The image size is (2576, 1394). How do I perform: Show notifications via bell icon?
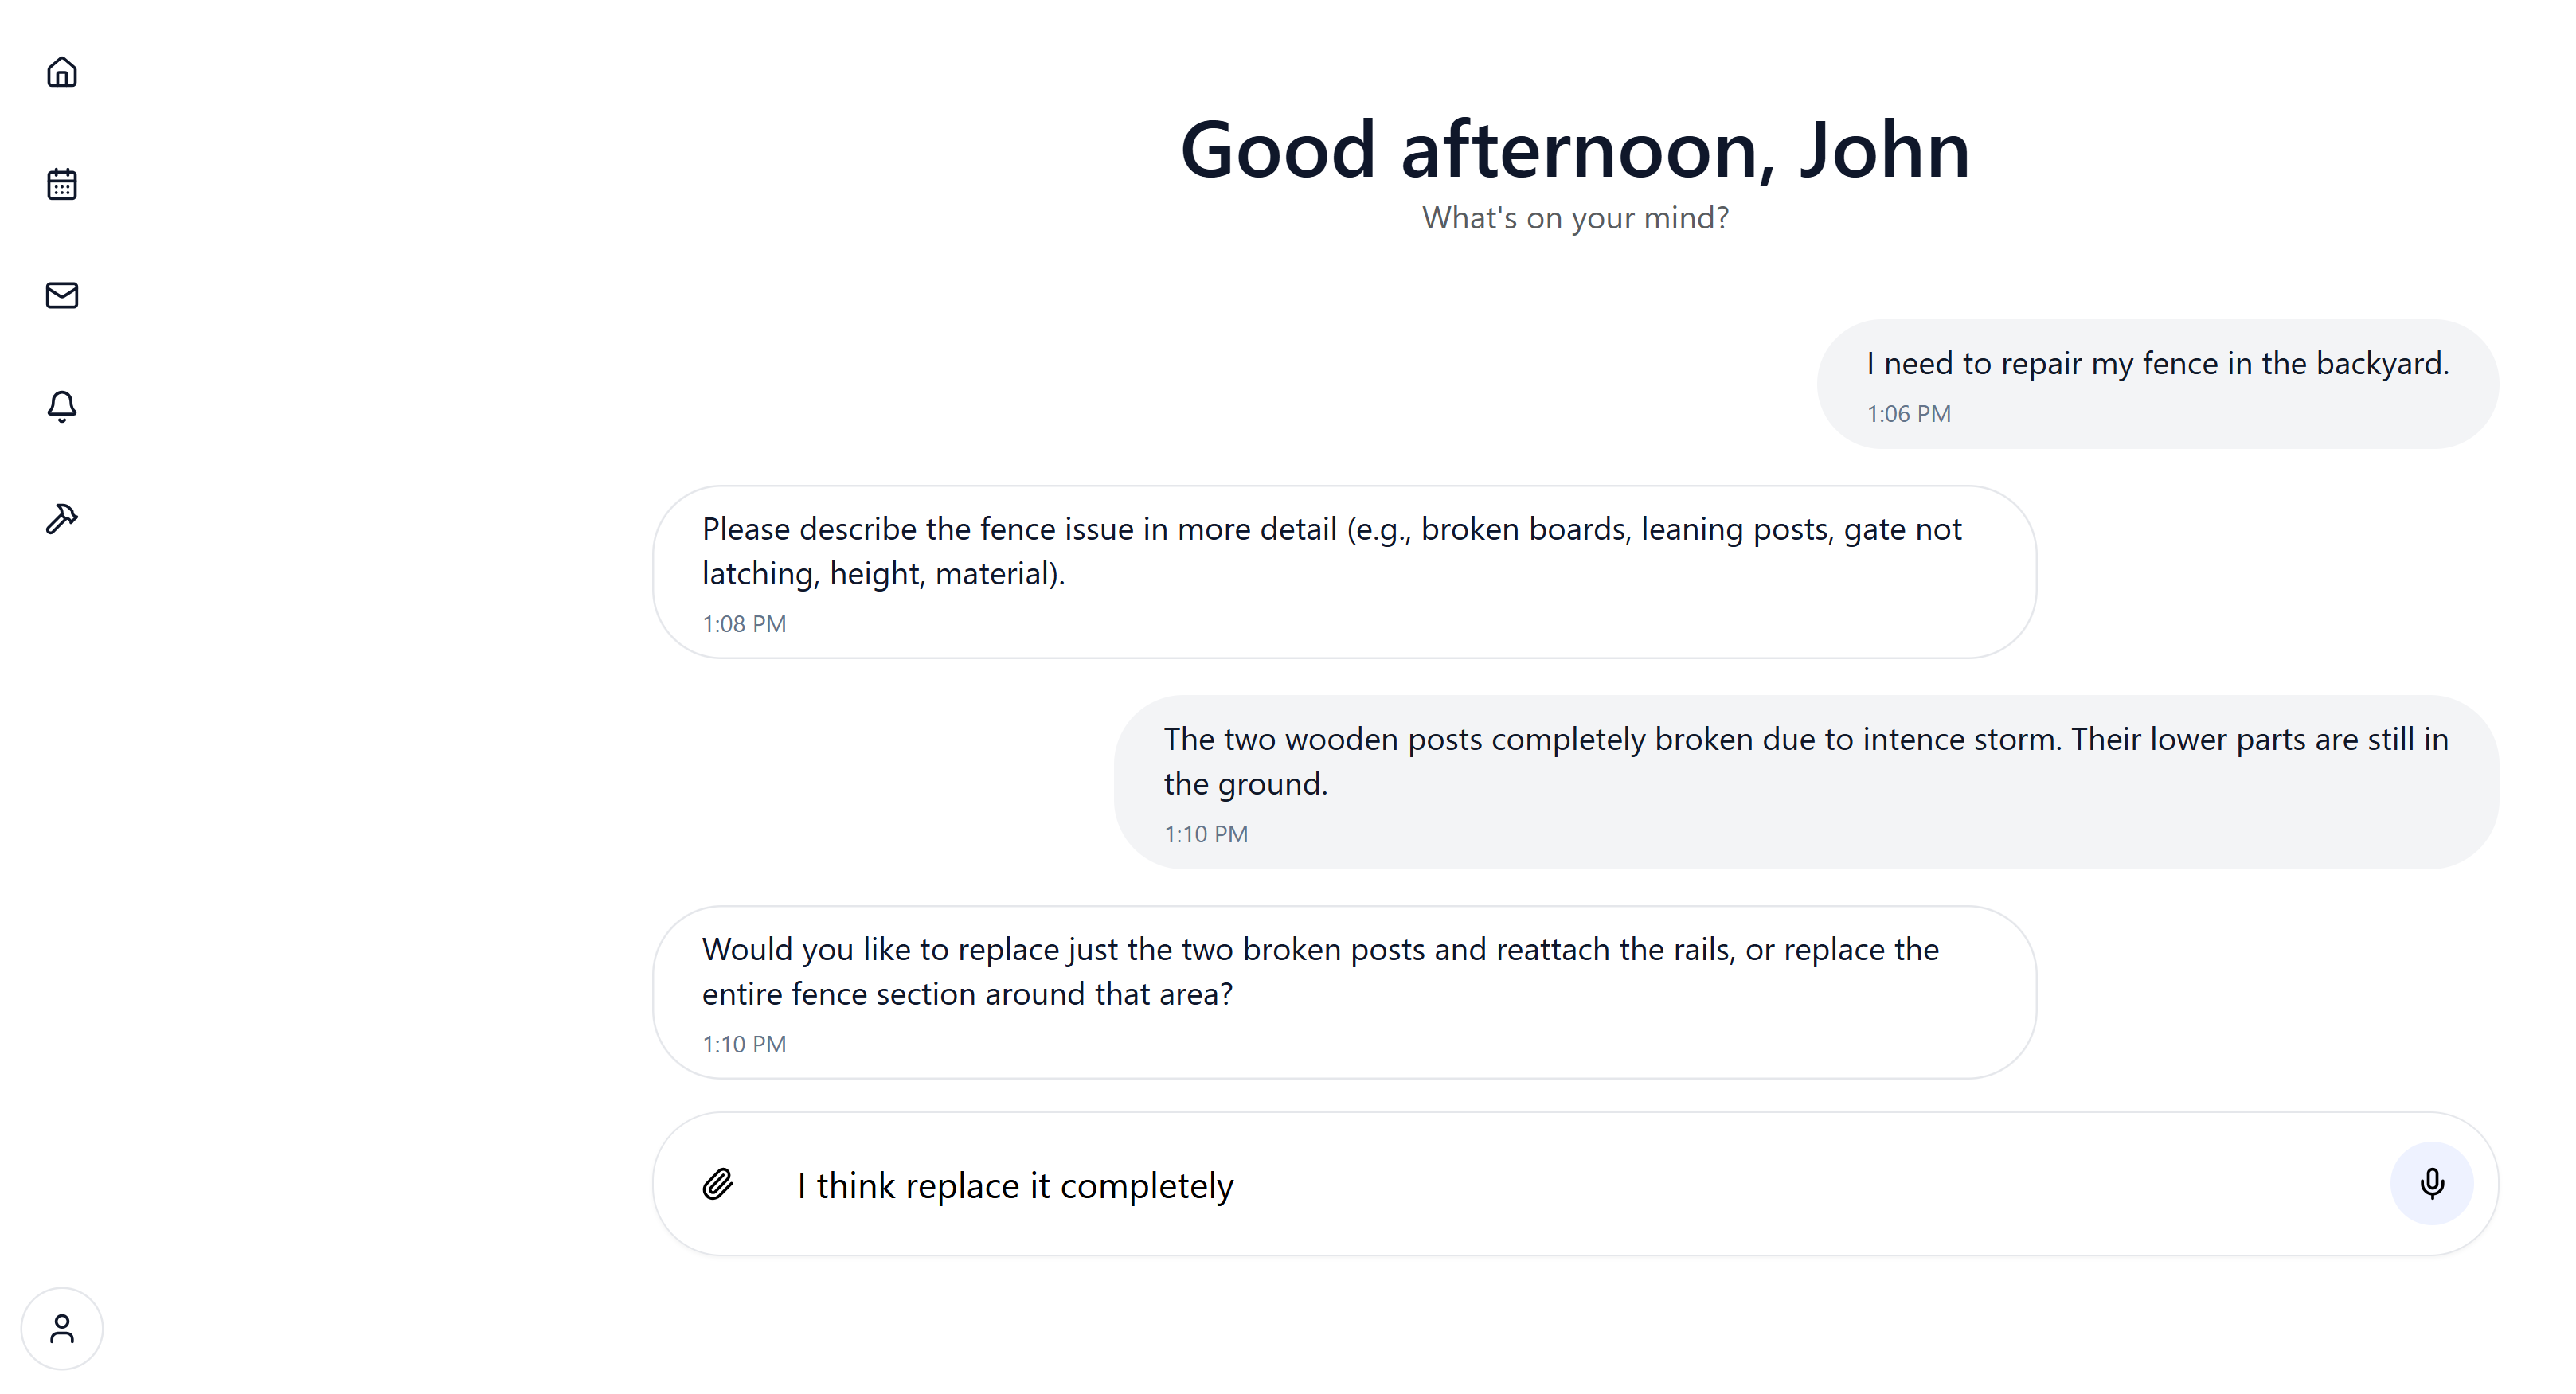point(62,406)
